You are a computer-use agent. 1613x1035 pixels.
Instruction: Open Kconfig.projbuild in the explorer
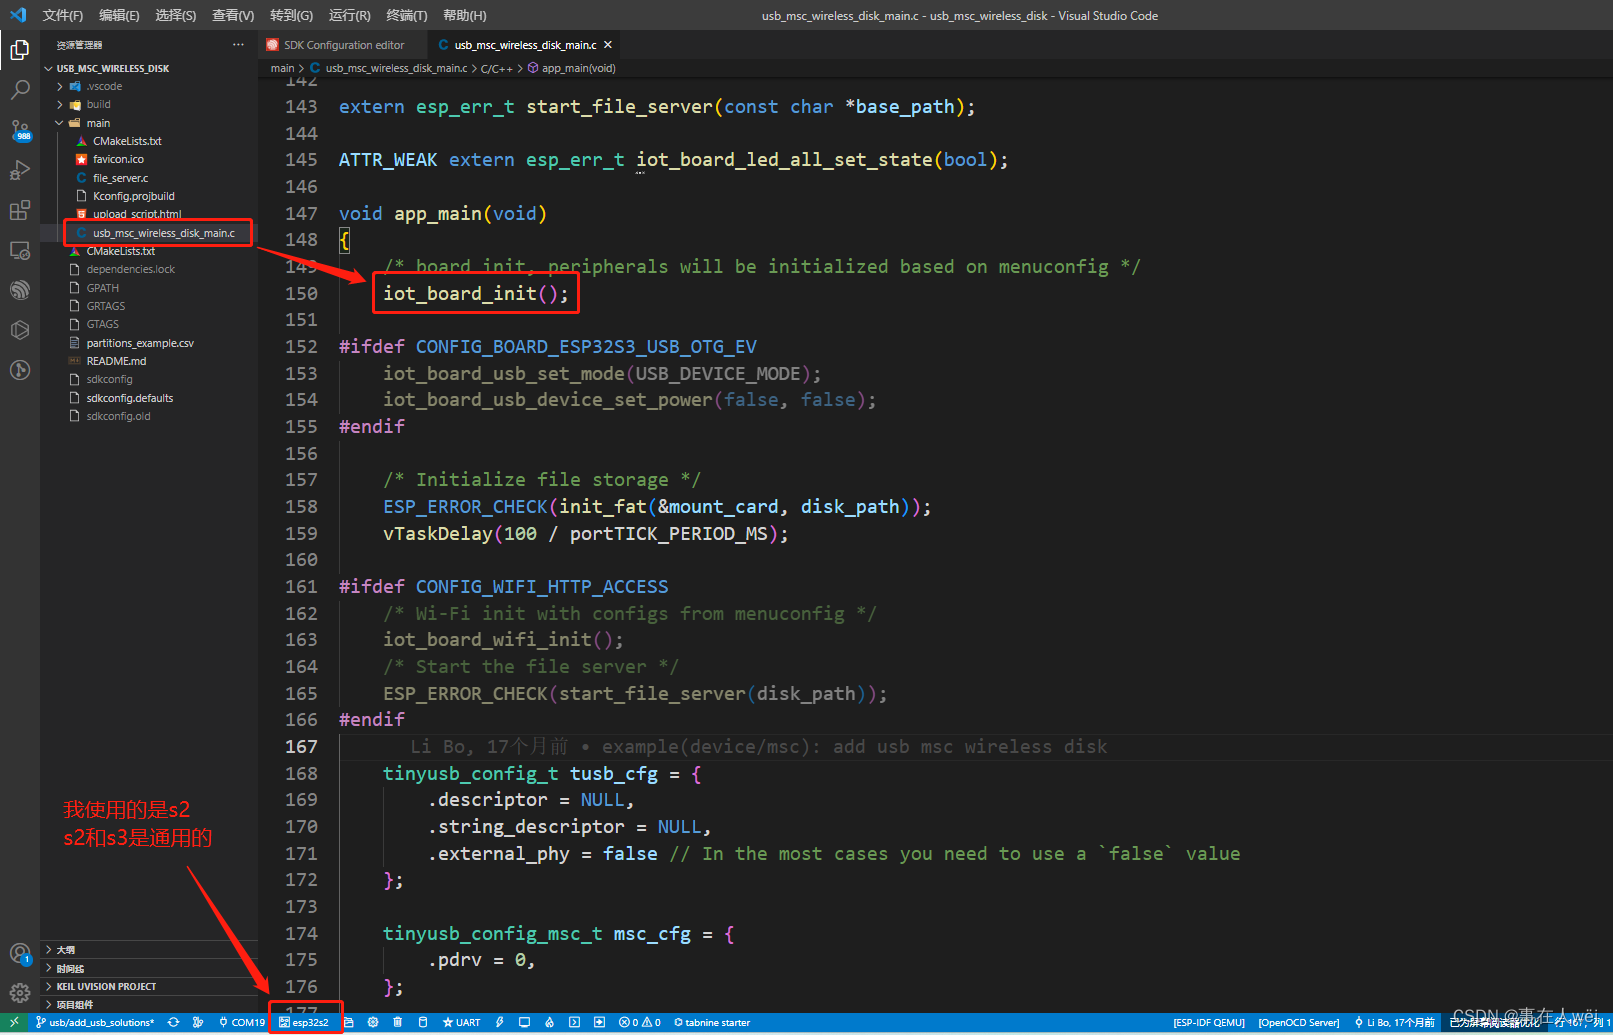149,196
